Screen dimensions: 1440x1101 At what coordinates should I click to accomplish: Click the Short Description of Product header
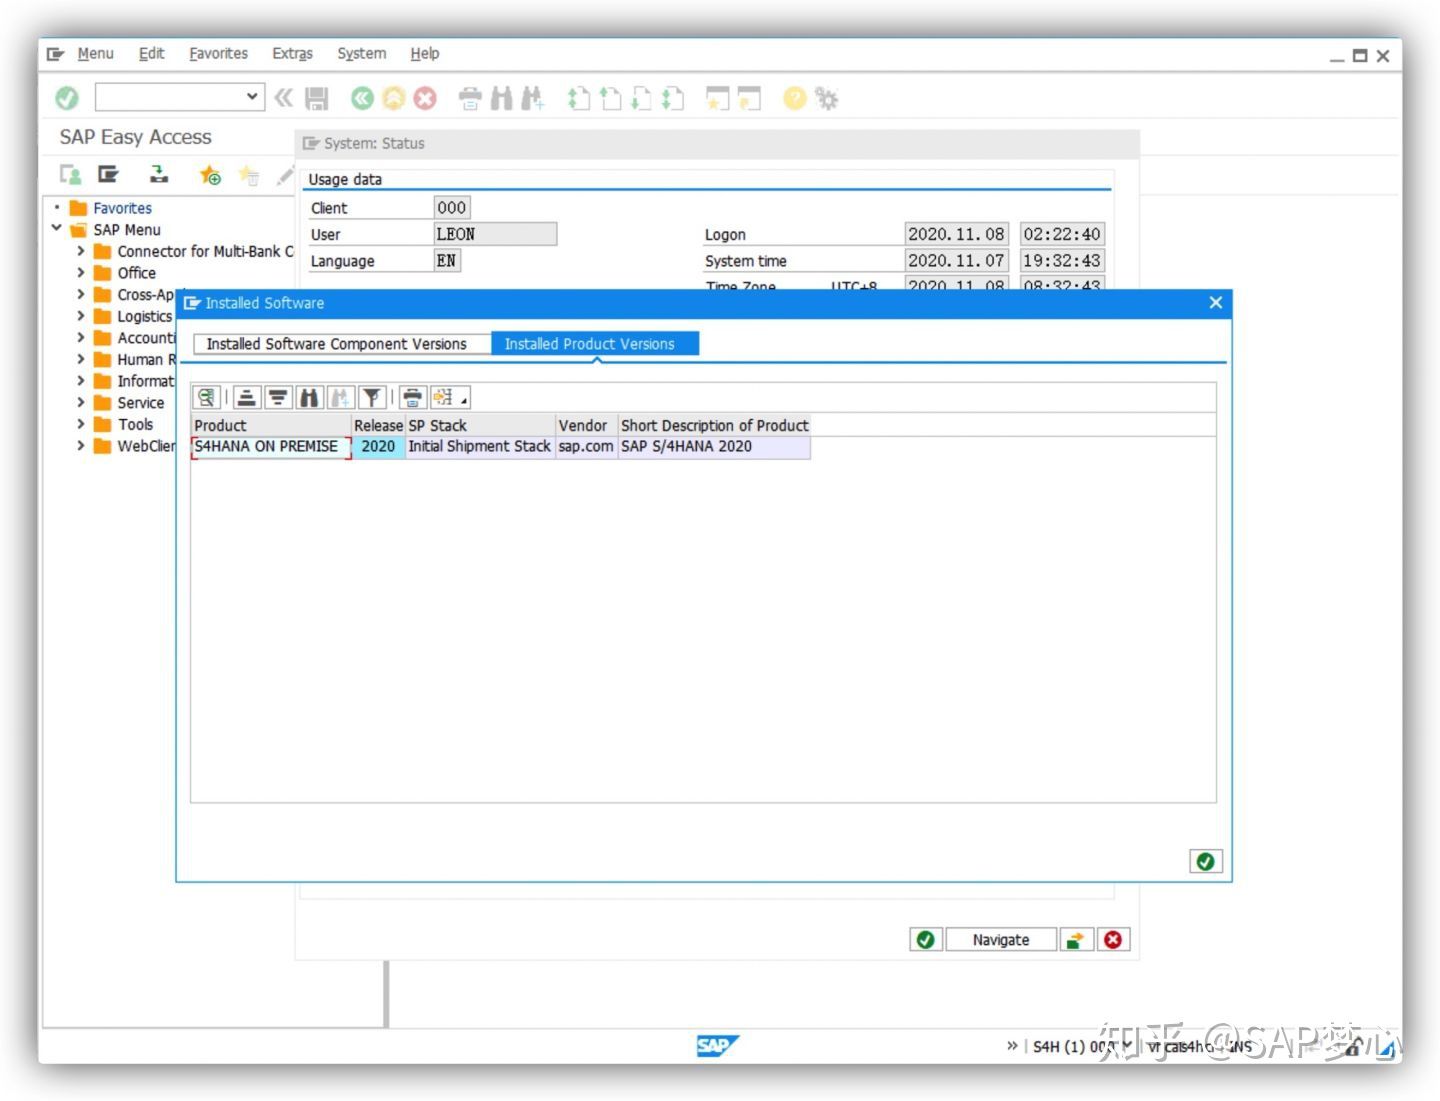point(714,425)
